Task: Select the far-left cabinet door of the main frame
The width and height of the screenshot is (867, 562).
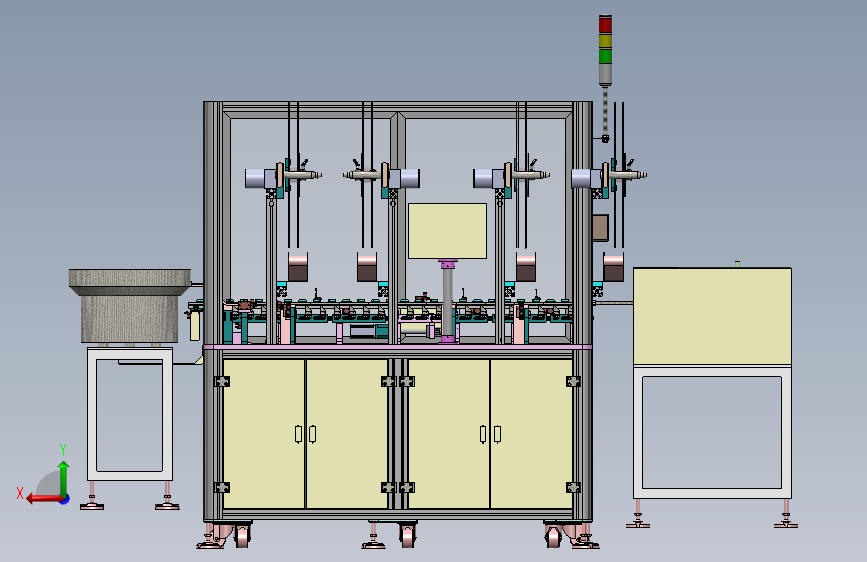Action: pyautogui.click(x=264, y=434)
